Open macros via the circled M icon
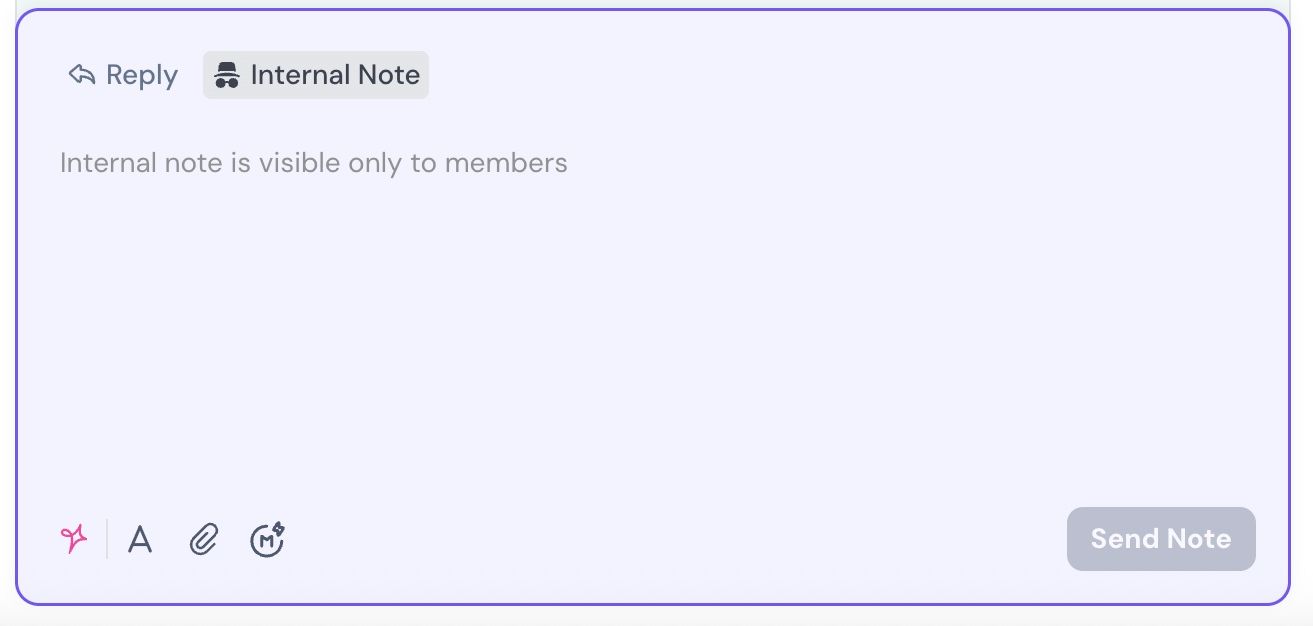Viewport: 1313px width, 626px height. coord(267,540)
